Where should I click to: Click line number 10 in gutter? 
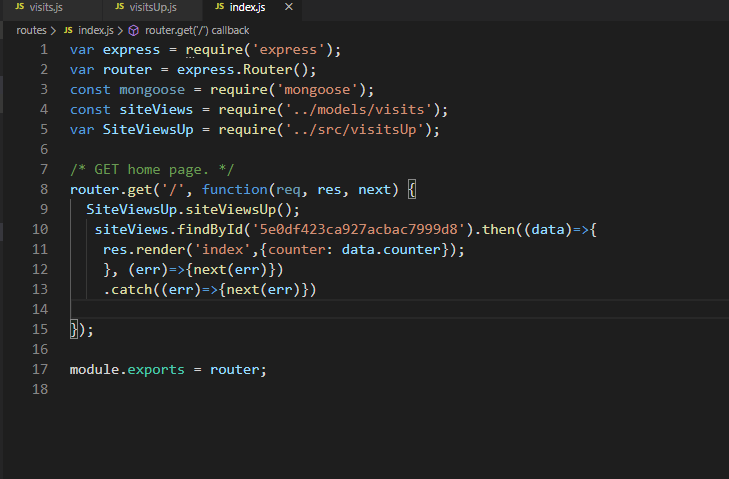[x=40, y=229]
